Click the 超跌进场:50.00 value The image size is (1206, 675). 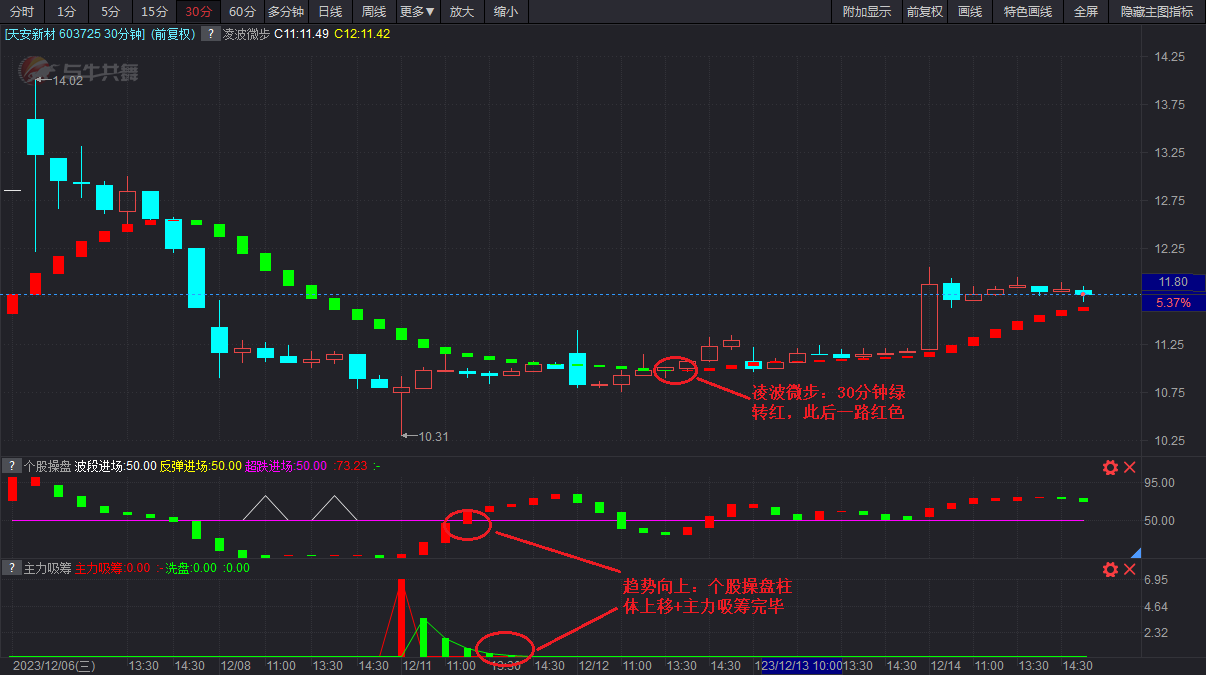point(286,465)
